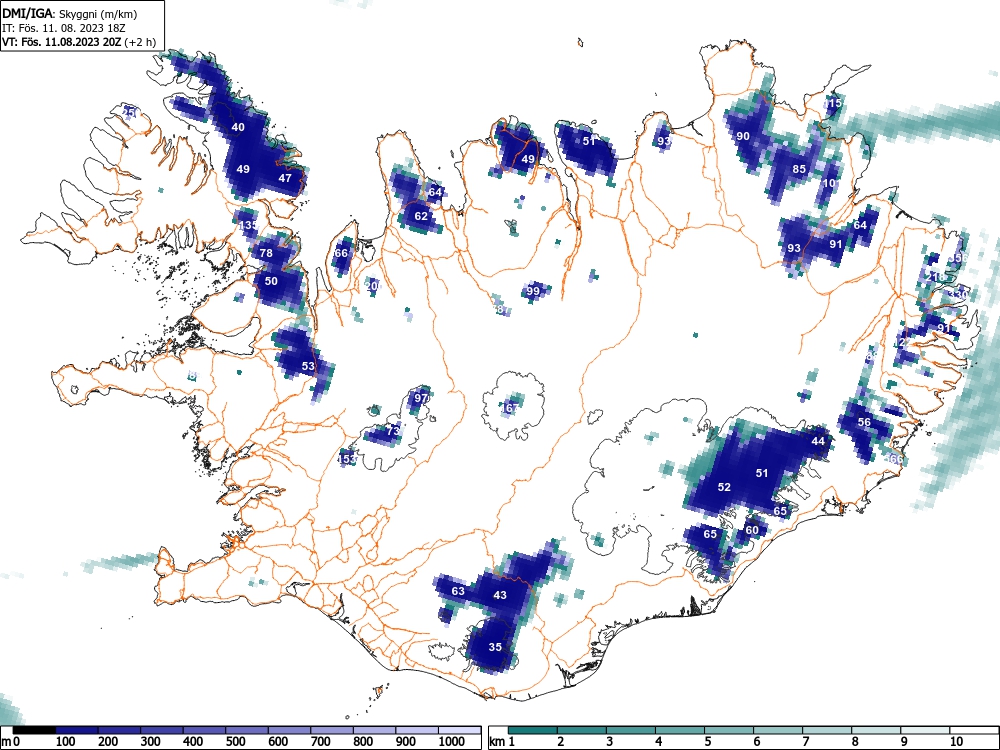Click the dark blue swatch between 100 and 200
Image resolution: width=1000 pixels, height=750 pixels.
pos(77,730)
